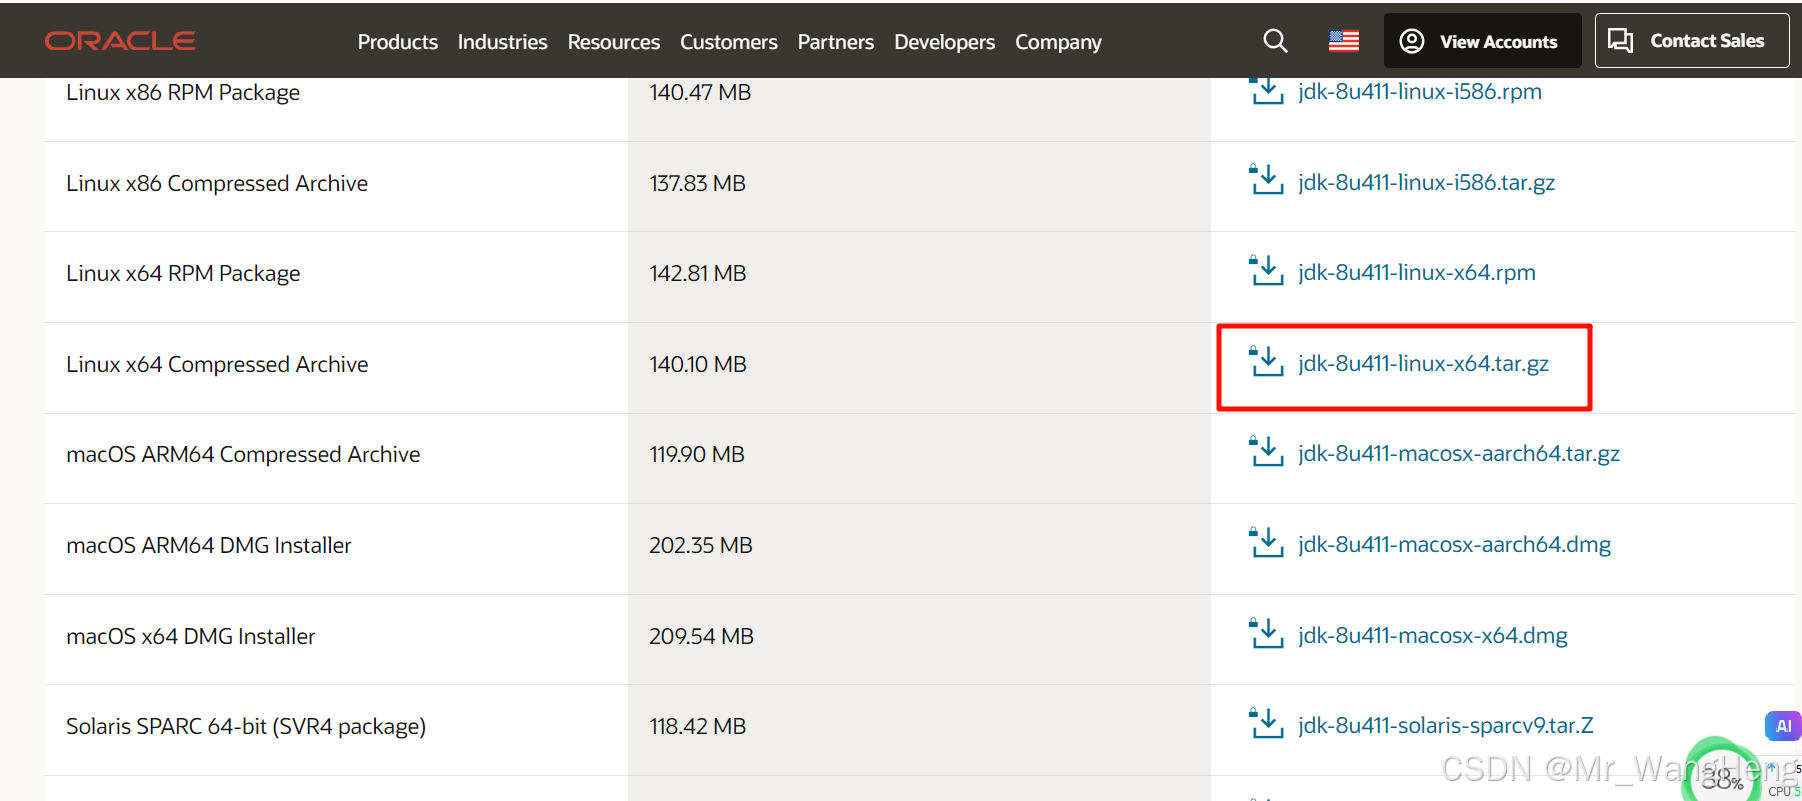
Task: Click download icon for jdk-8u411-linux-x64.tar.gz
Action: point(1266,361)
